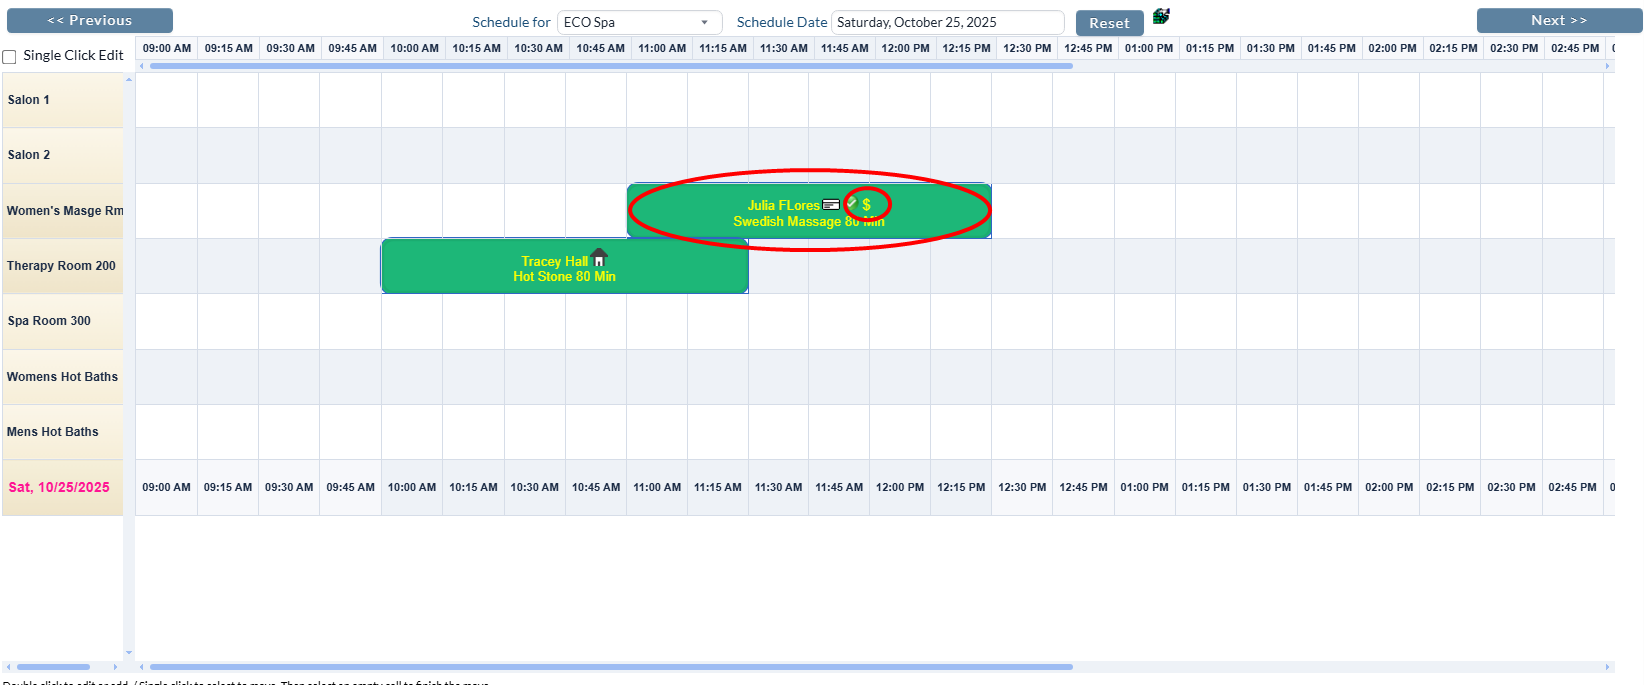Select the Tracey Hall Hot Stone appointment

tap(565, 266)
